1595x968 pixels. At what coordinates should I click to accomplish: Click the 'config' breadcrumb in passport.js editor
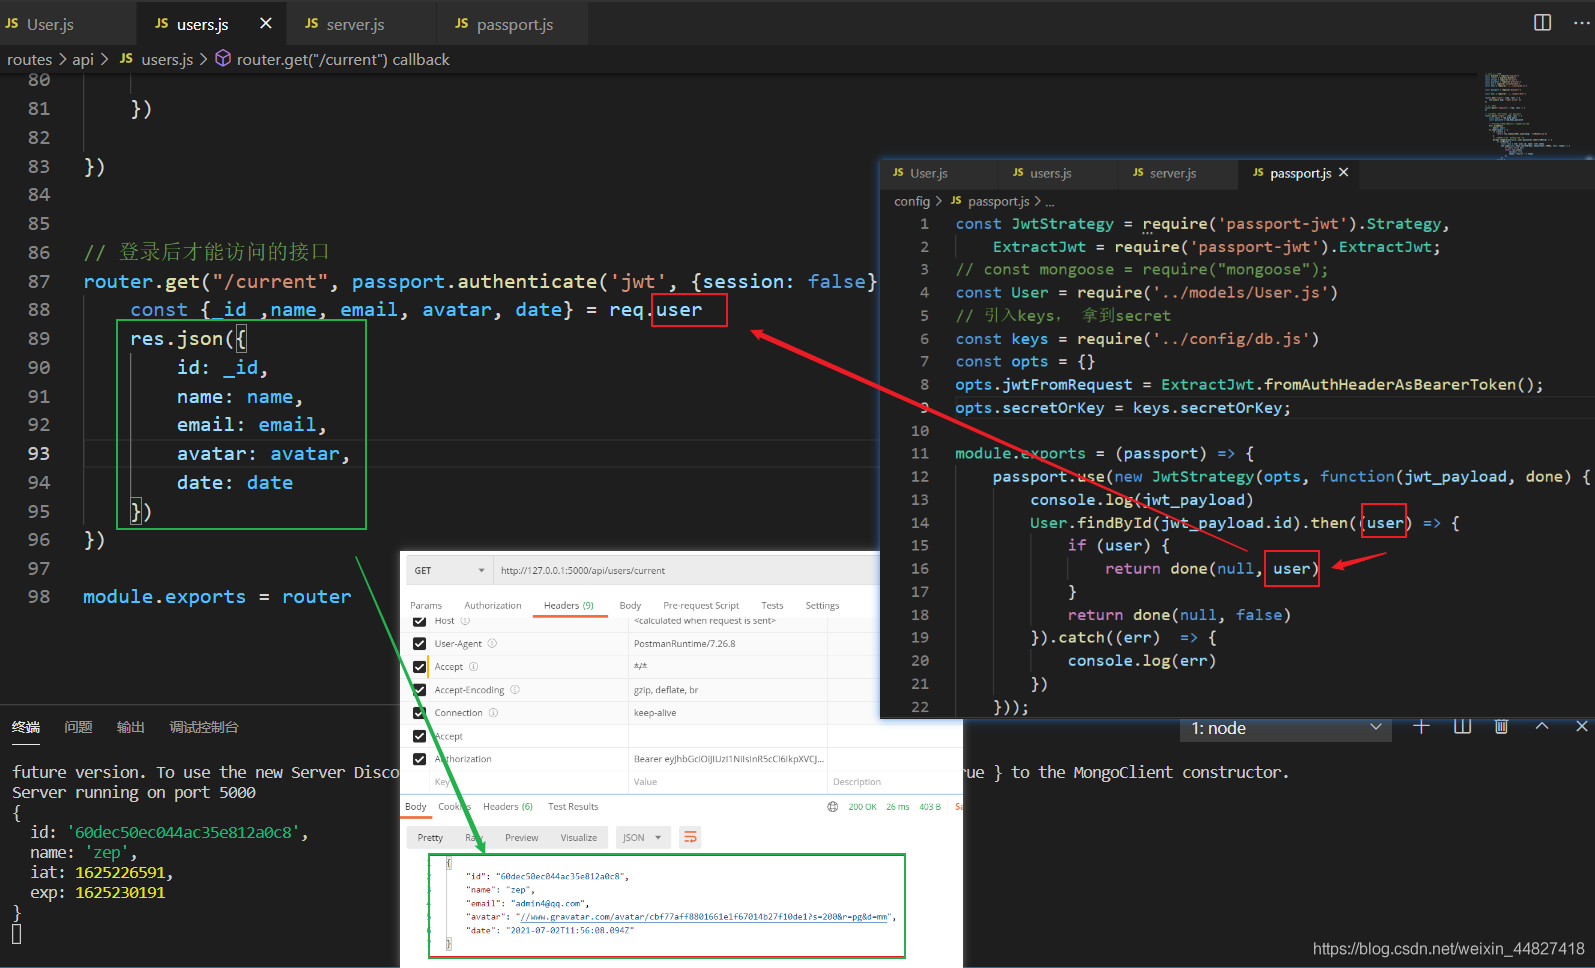912,201
